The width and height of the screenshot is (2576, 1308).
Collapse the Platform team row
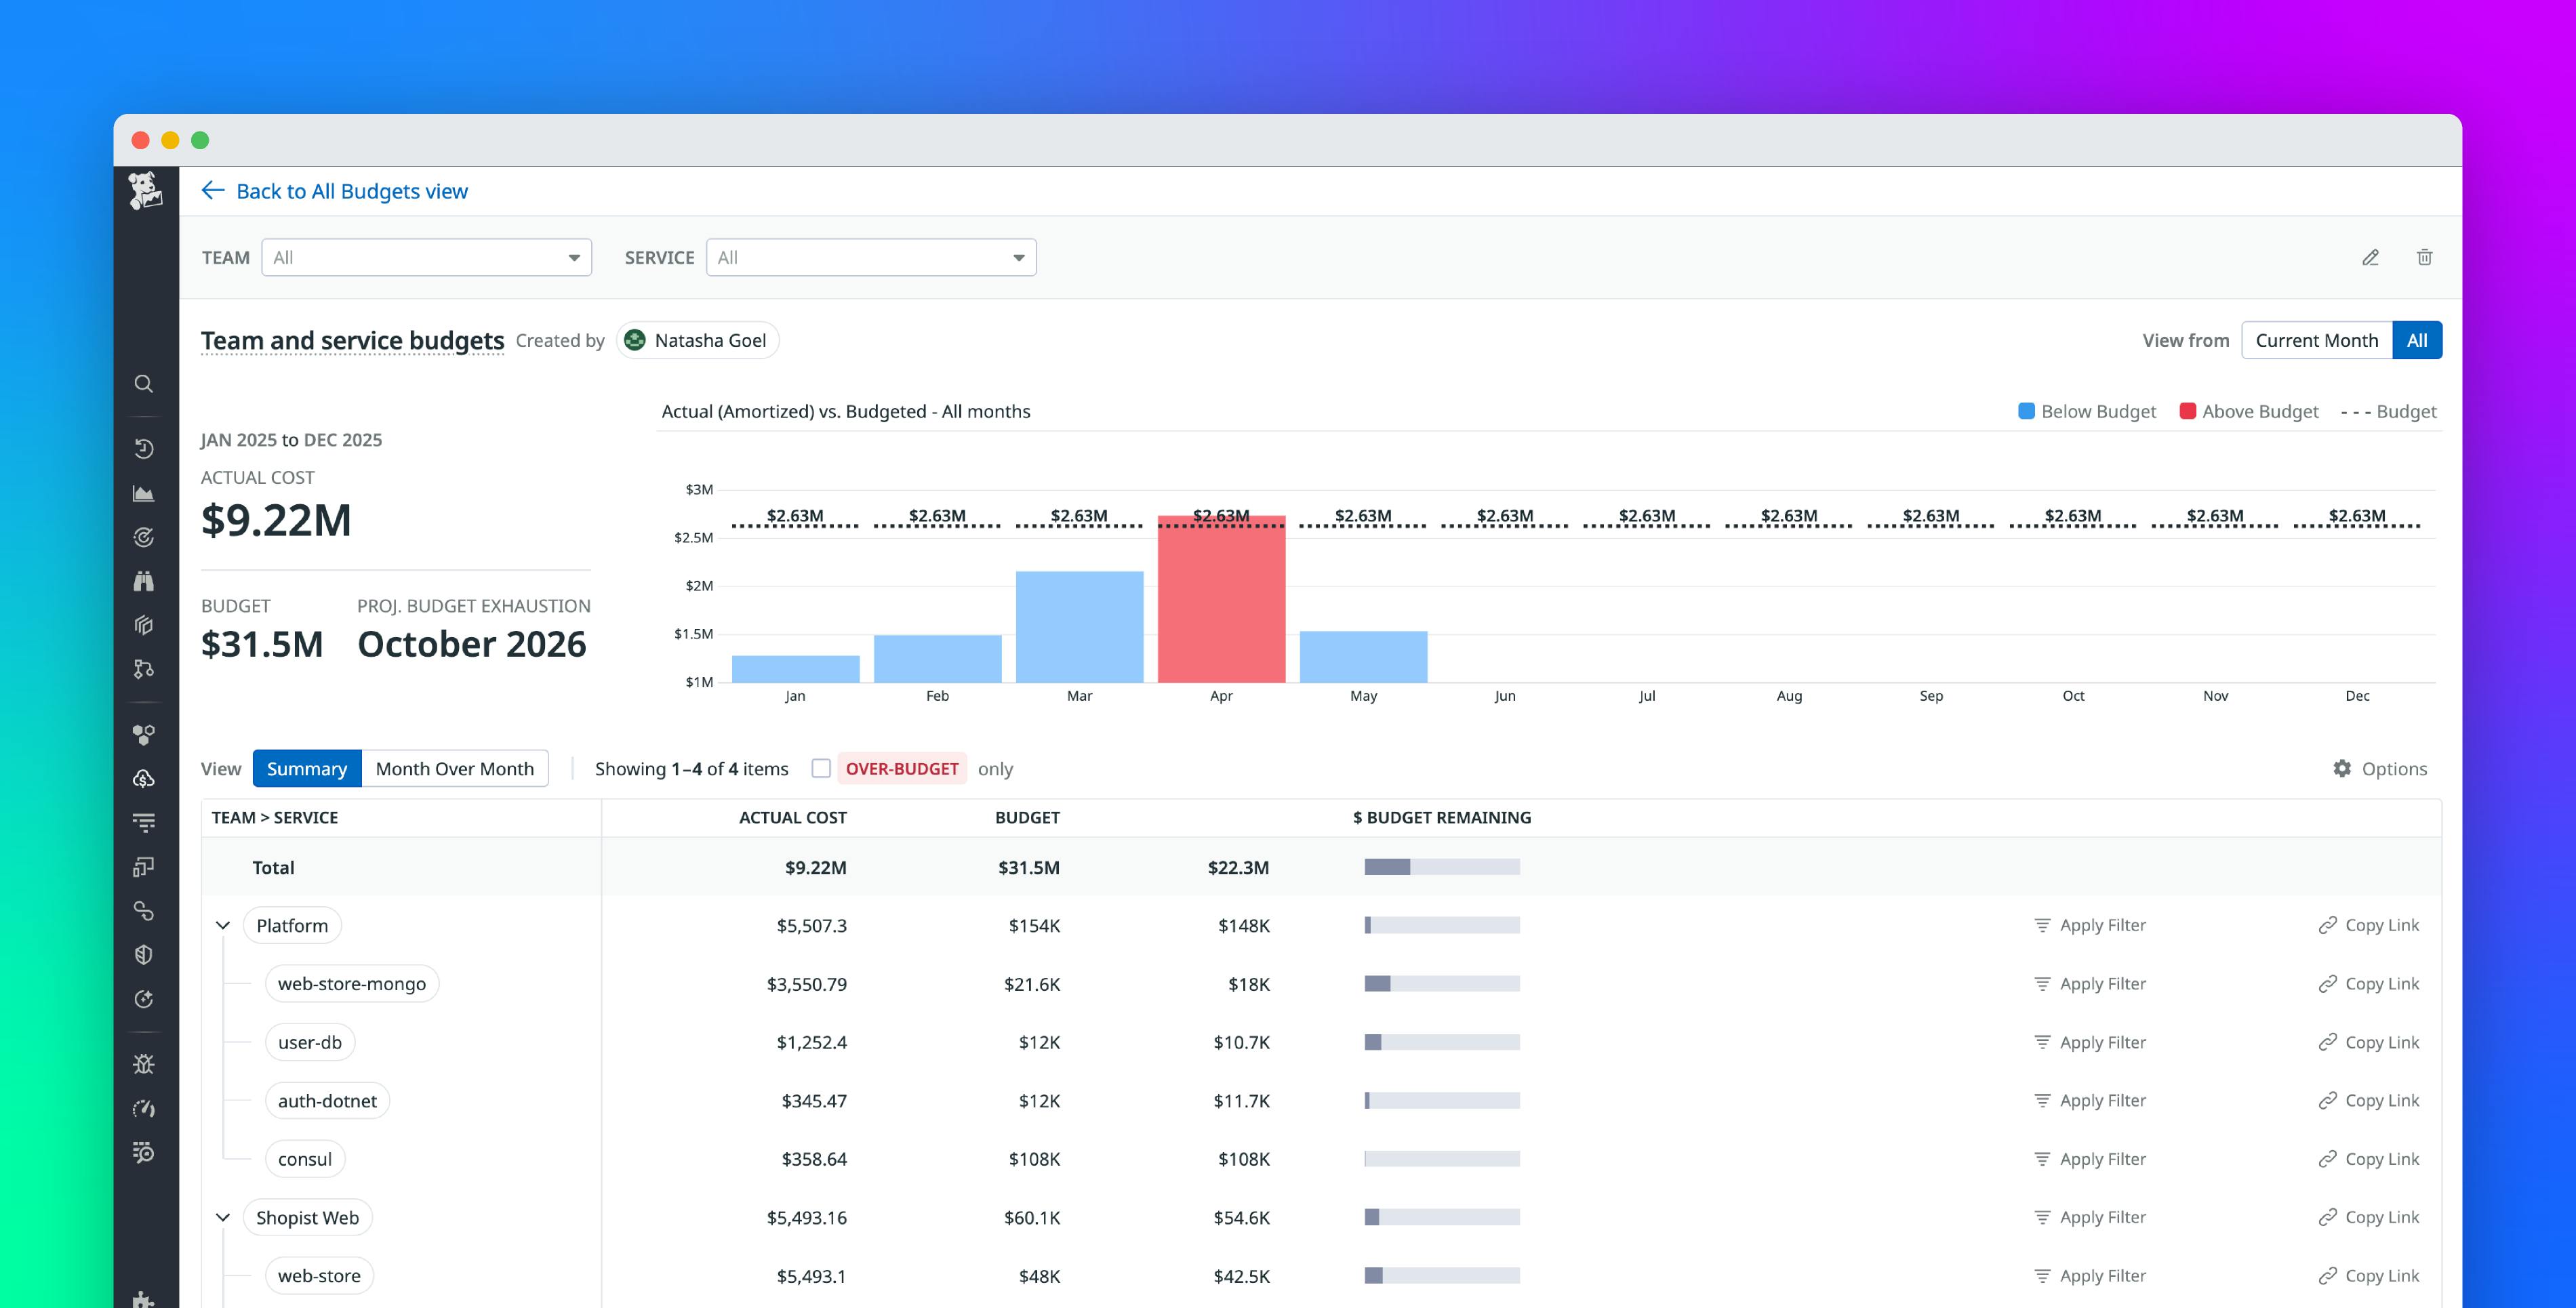coord(224,925)
